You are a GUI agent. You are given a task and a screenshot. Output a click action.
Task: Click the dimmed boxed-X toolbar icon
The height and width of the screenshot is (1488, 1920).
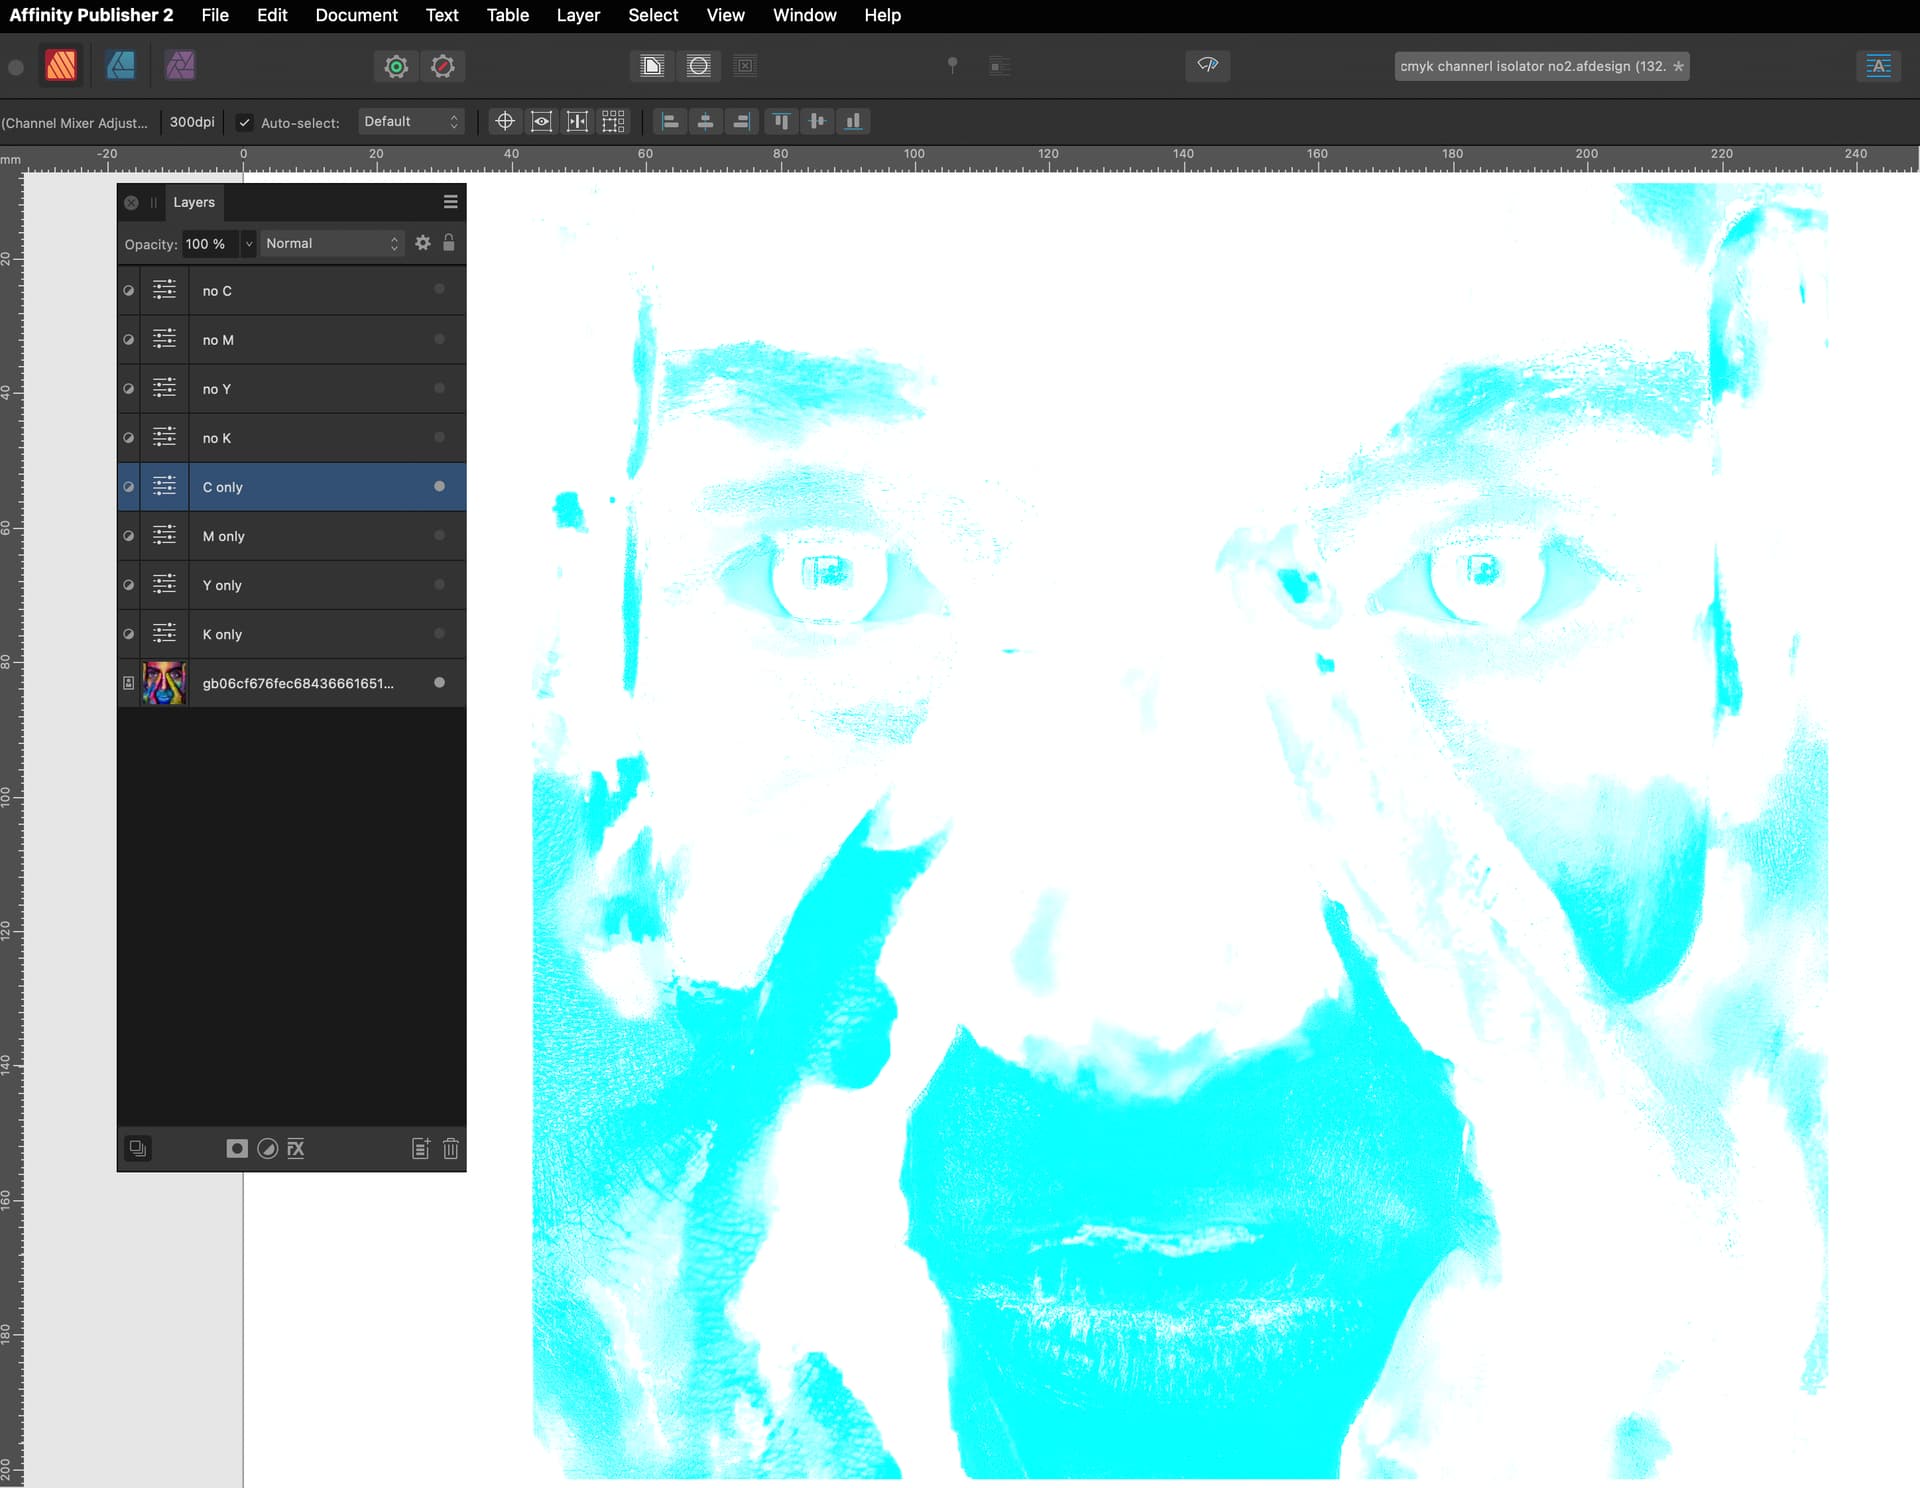click(x=745, y=66)
